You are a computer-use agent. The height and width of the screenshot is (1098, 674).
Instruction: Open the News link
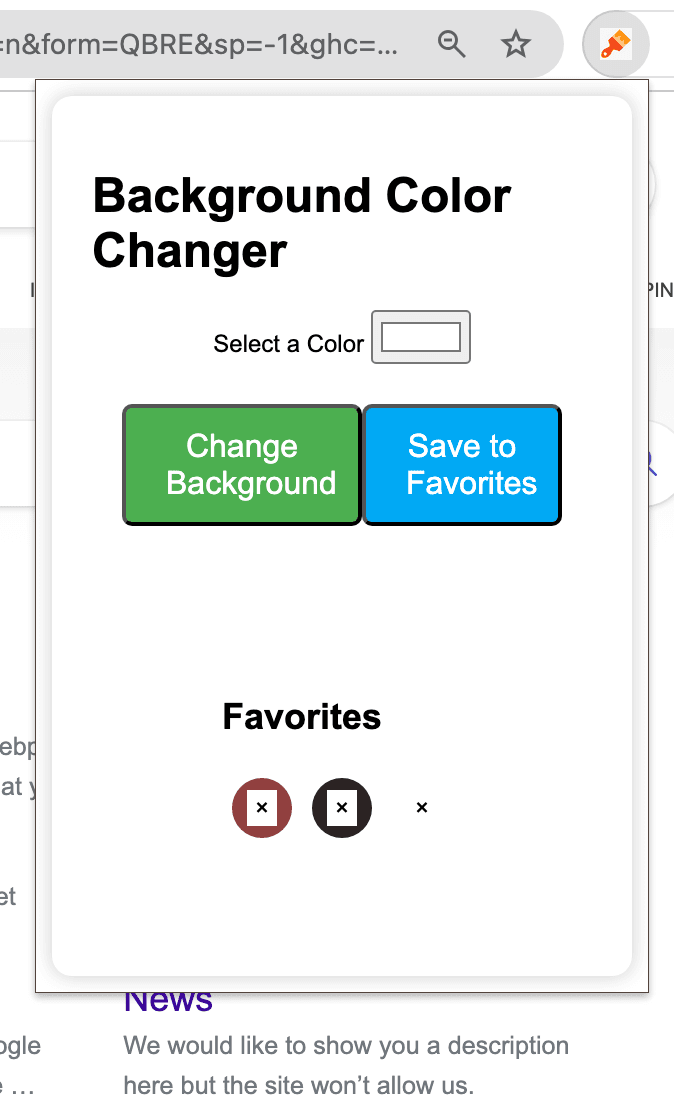coord(167,998)
